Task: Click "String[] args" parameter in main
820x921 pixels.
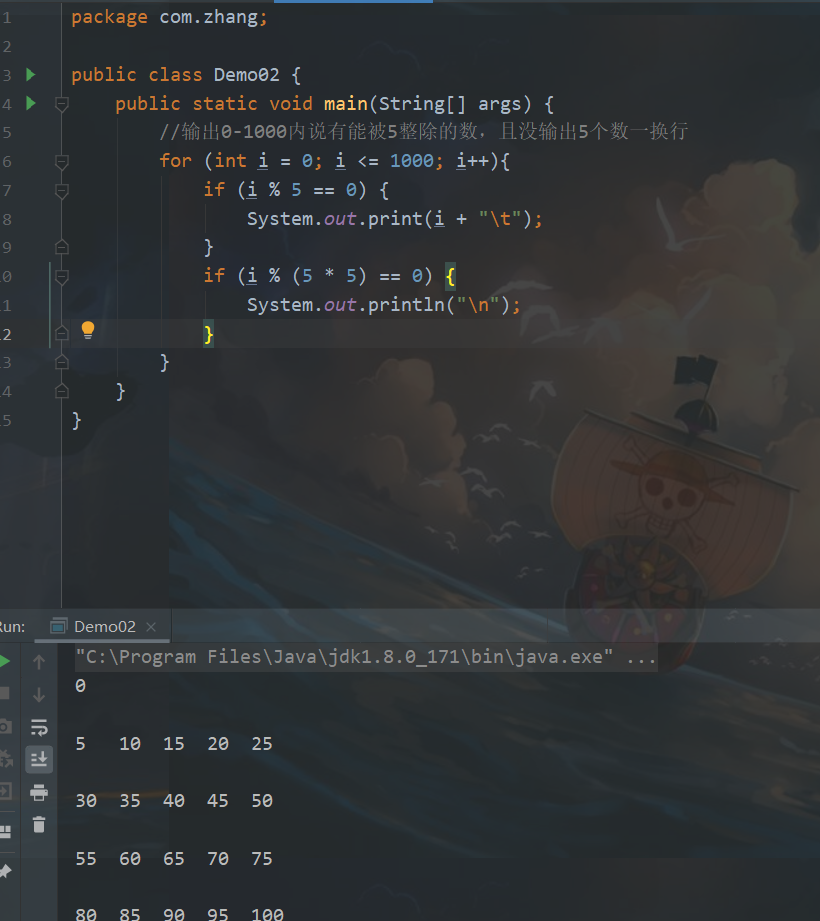Action: (x=450, y=103)
